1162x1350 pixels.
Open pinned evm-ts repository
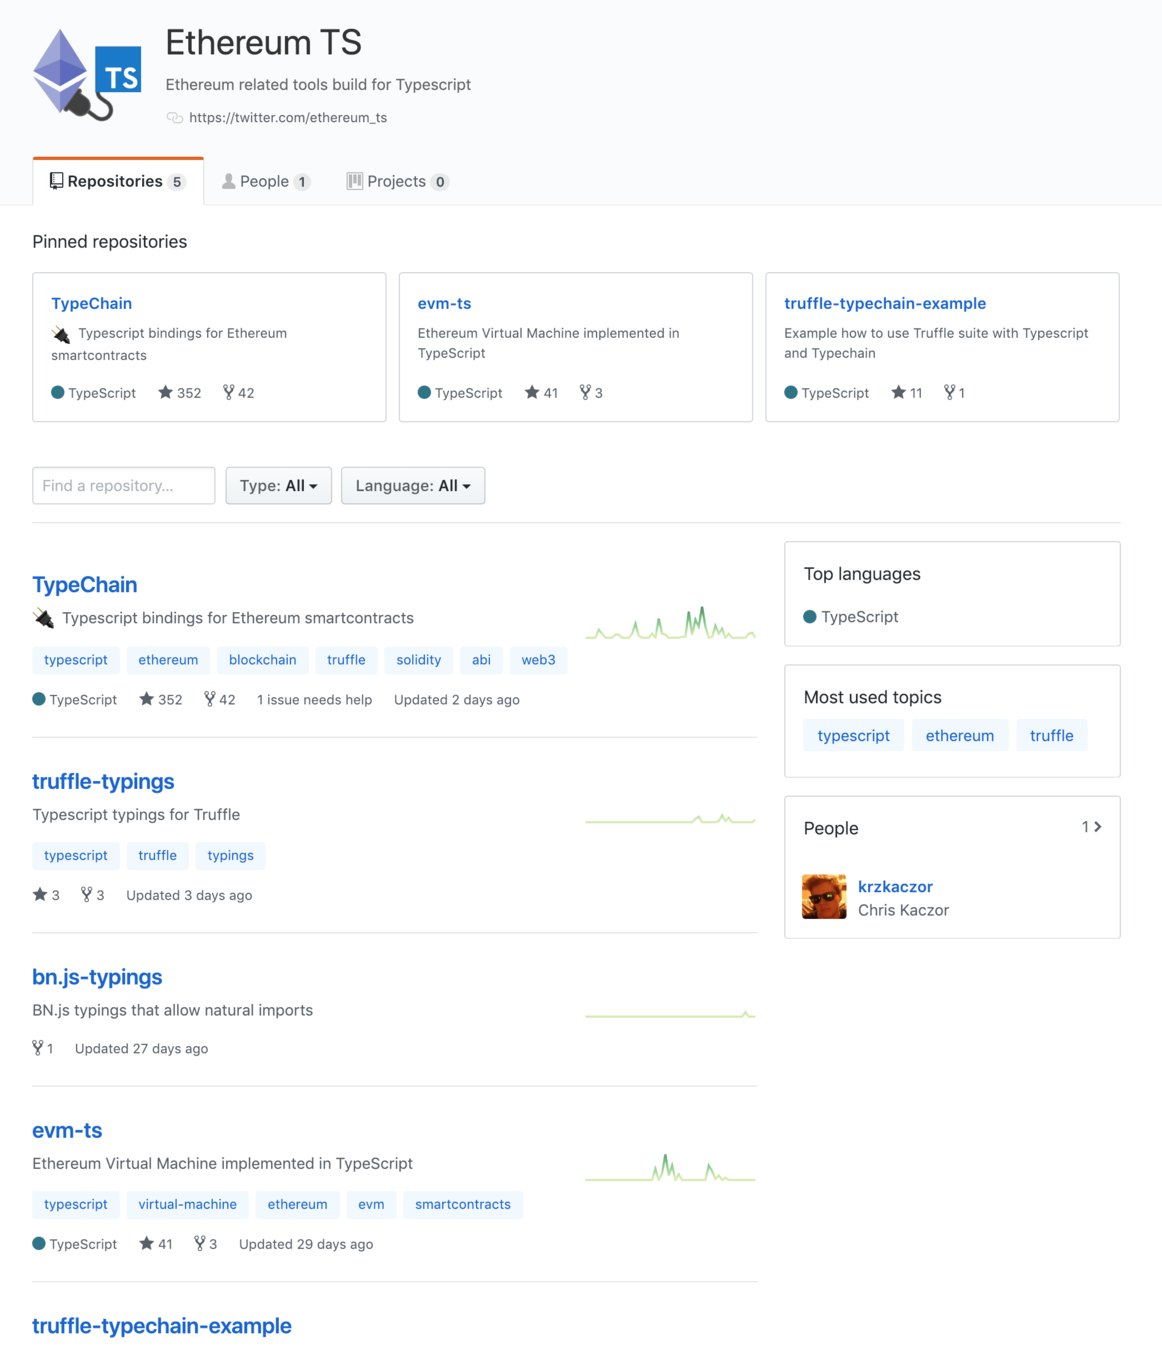[444, 303]
